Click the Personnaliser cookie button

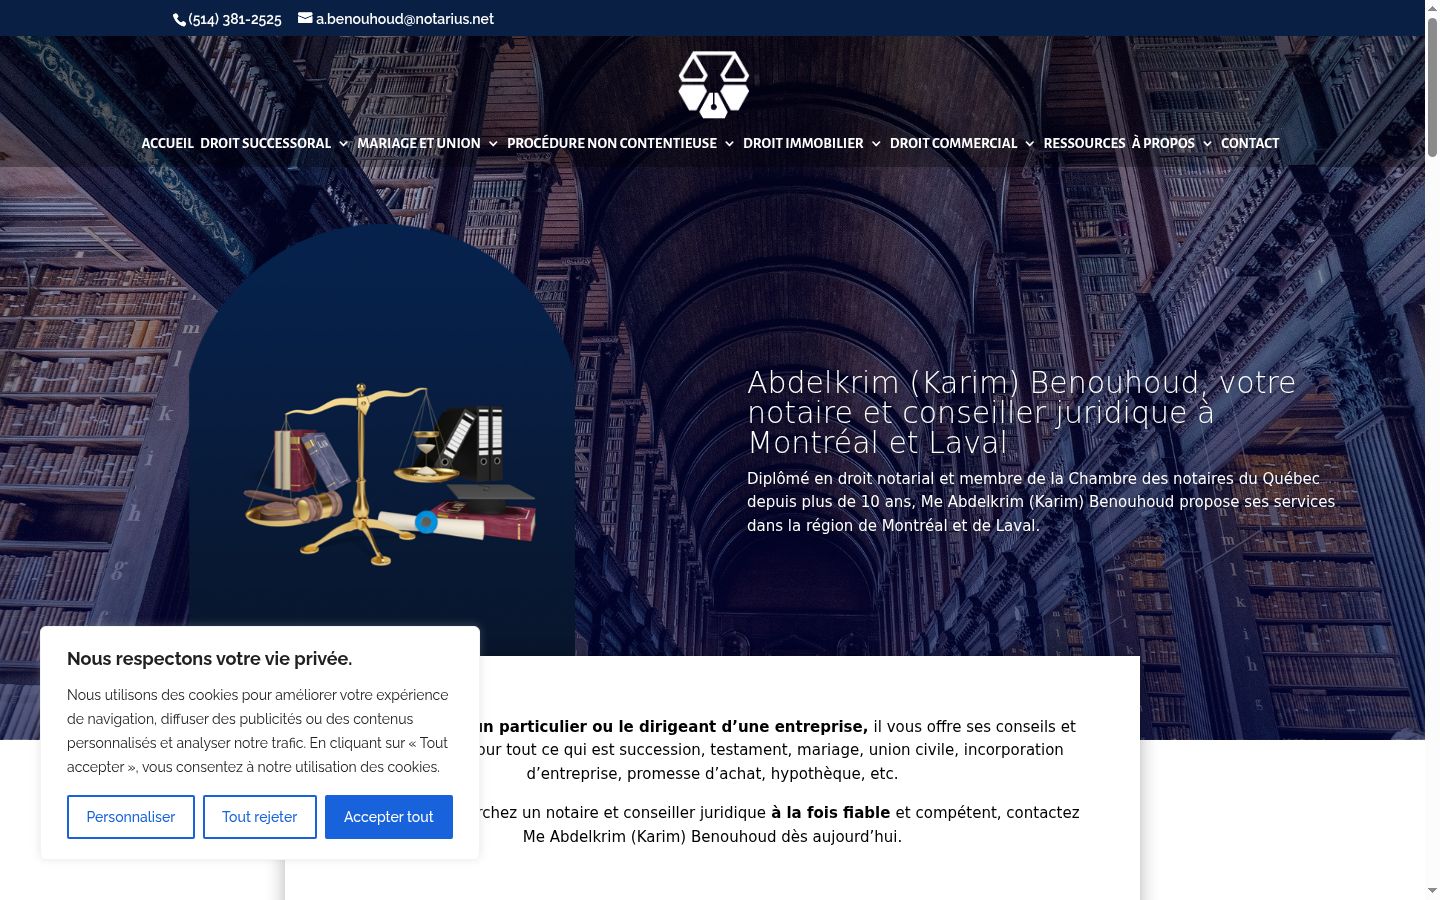point(131,817)
